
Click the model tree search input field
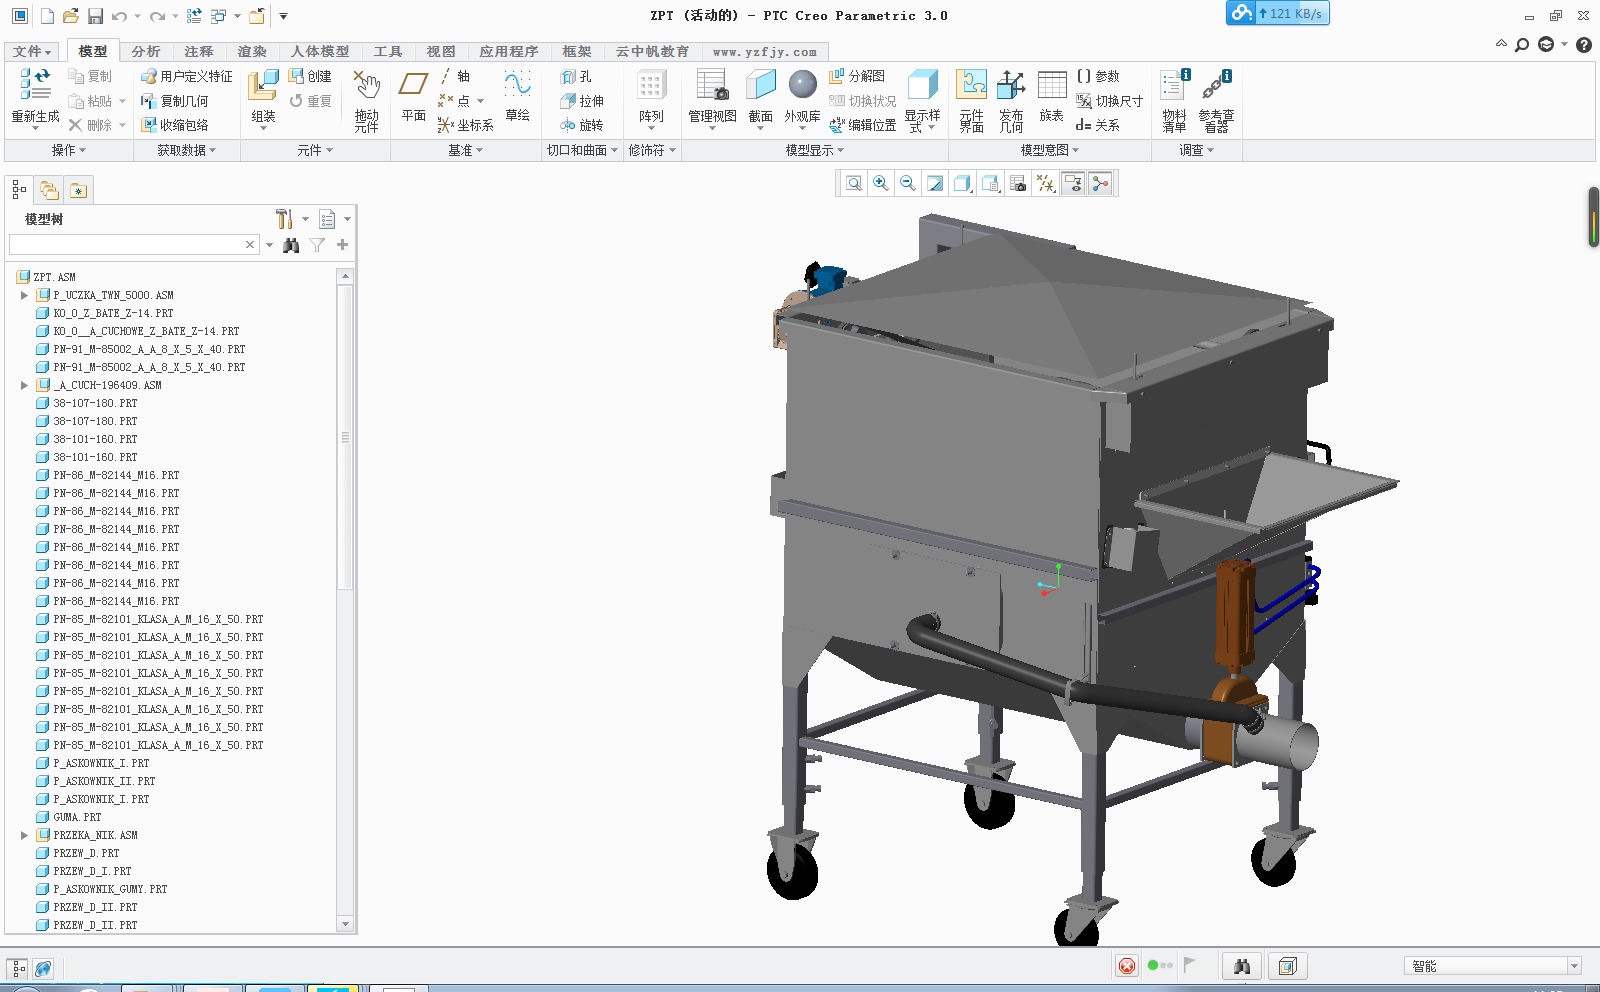[126, 245]
